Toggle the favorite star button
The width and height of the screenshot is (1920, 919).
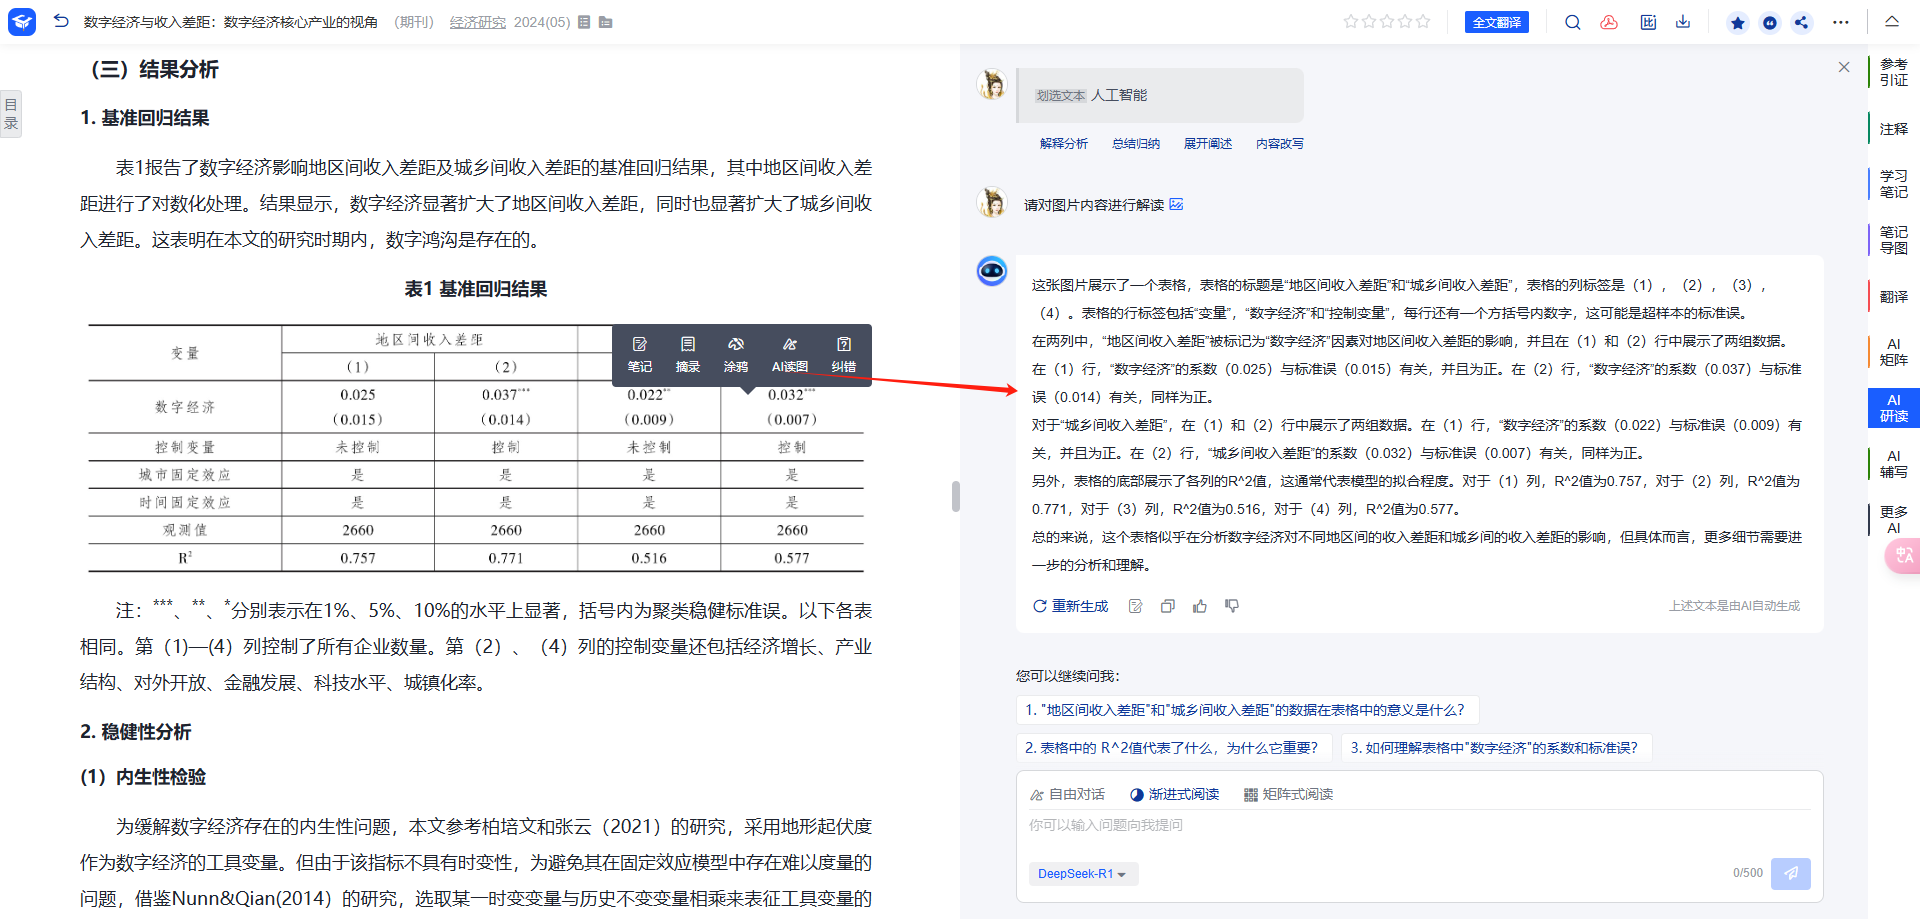pyautogui.click(x=1738, y=22)
